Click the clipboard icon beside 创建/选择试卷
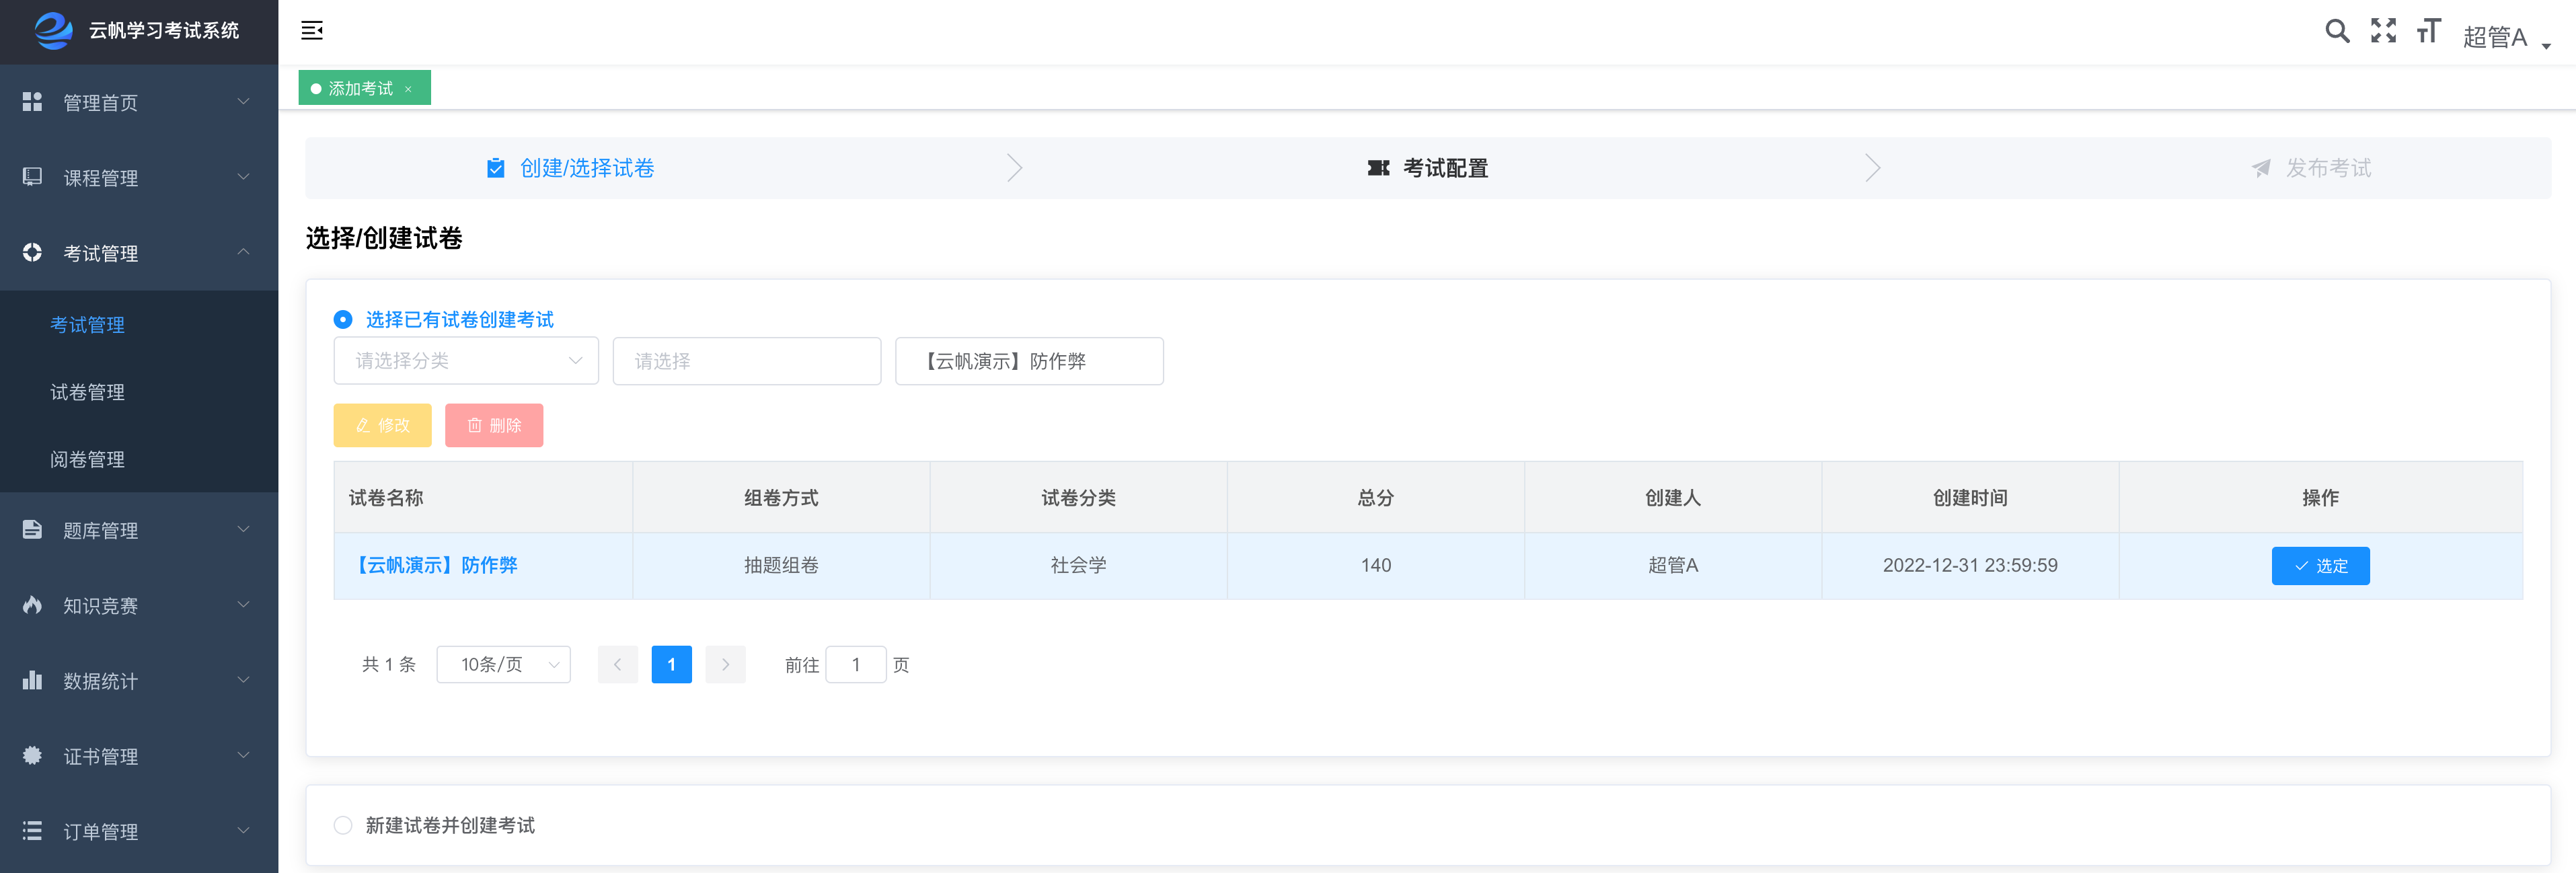Image resolution: width=2576 pixels, height=873 pixels. click(495, 168)
